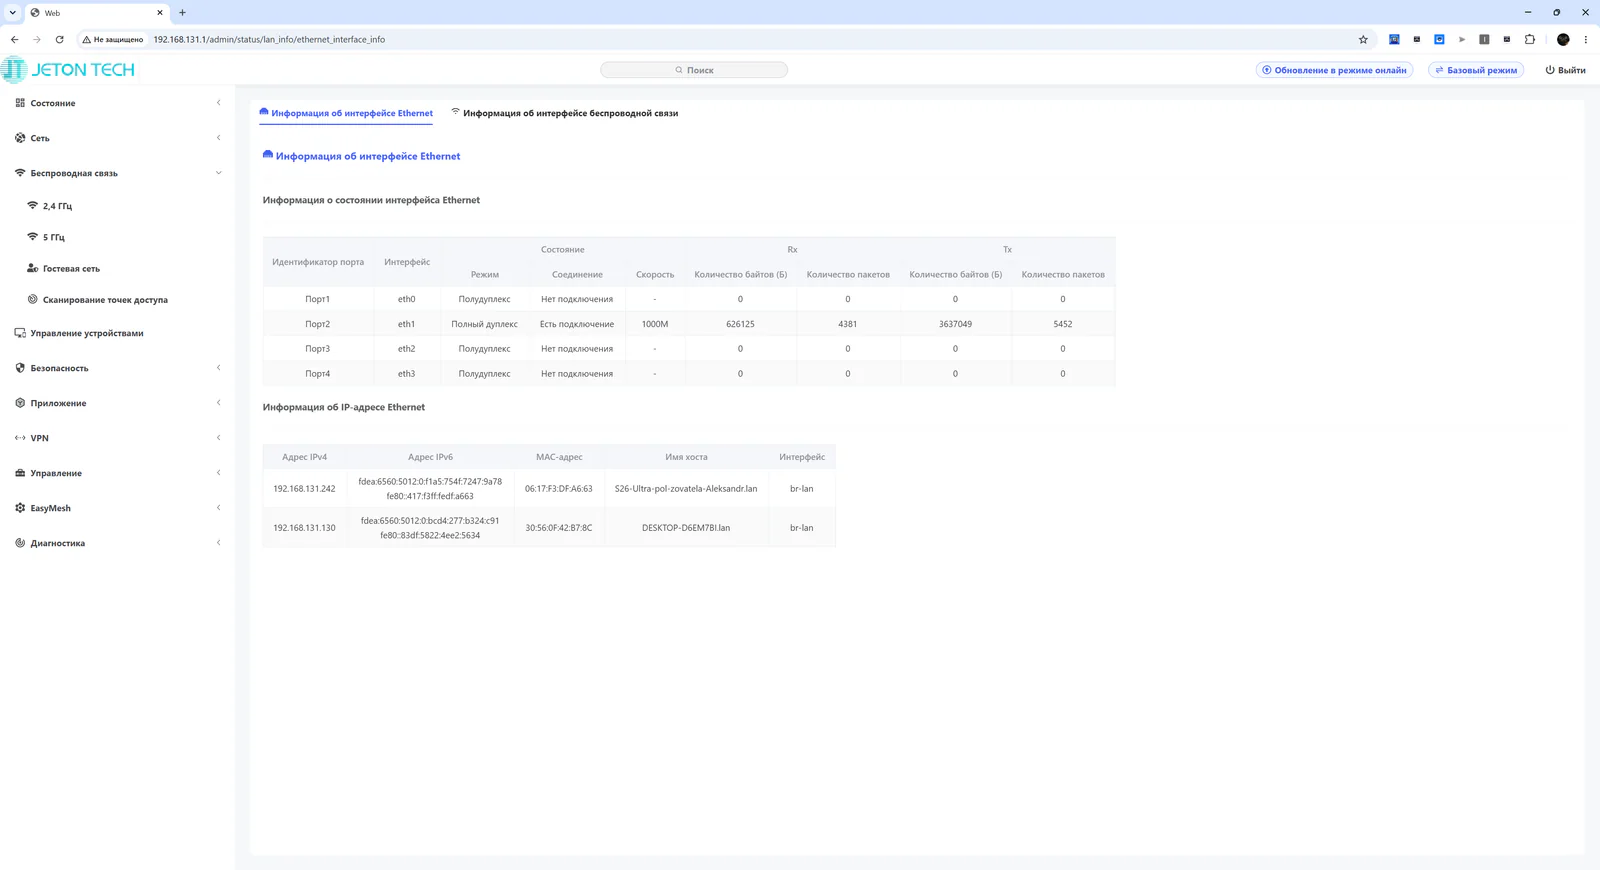This screenshot has height=870, width=1600.
Task: Click the Управление toolbox icon
Action: [20, 473]
